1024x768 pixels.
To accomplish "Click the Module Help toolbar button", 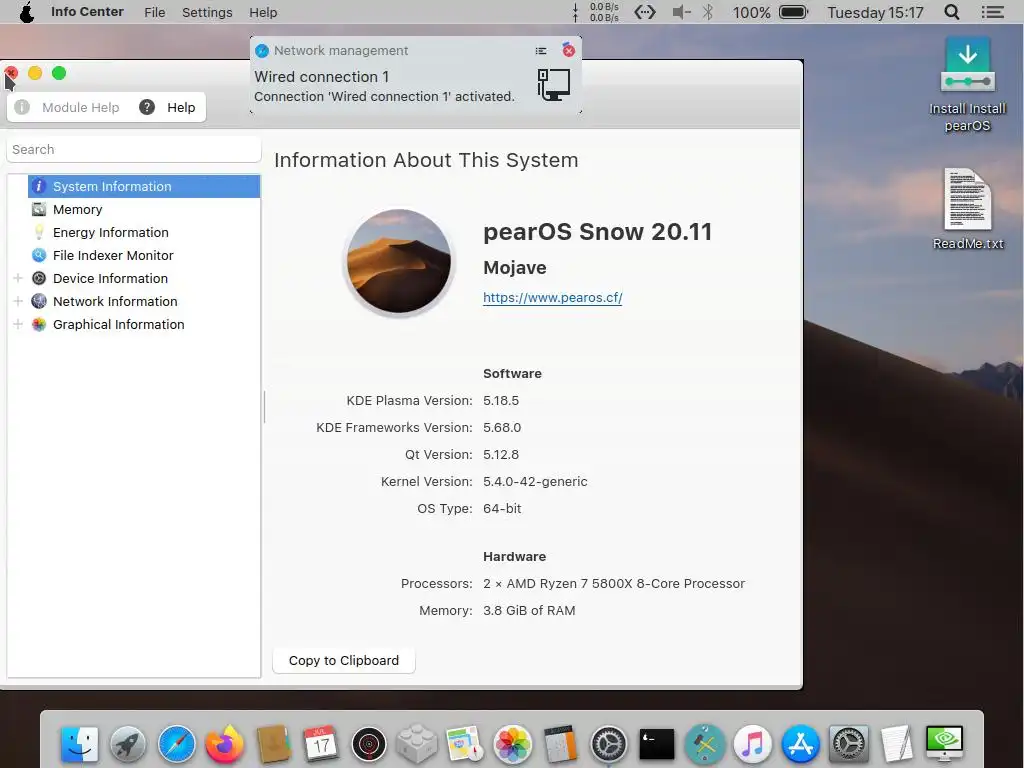I will coord(67,107).
